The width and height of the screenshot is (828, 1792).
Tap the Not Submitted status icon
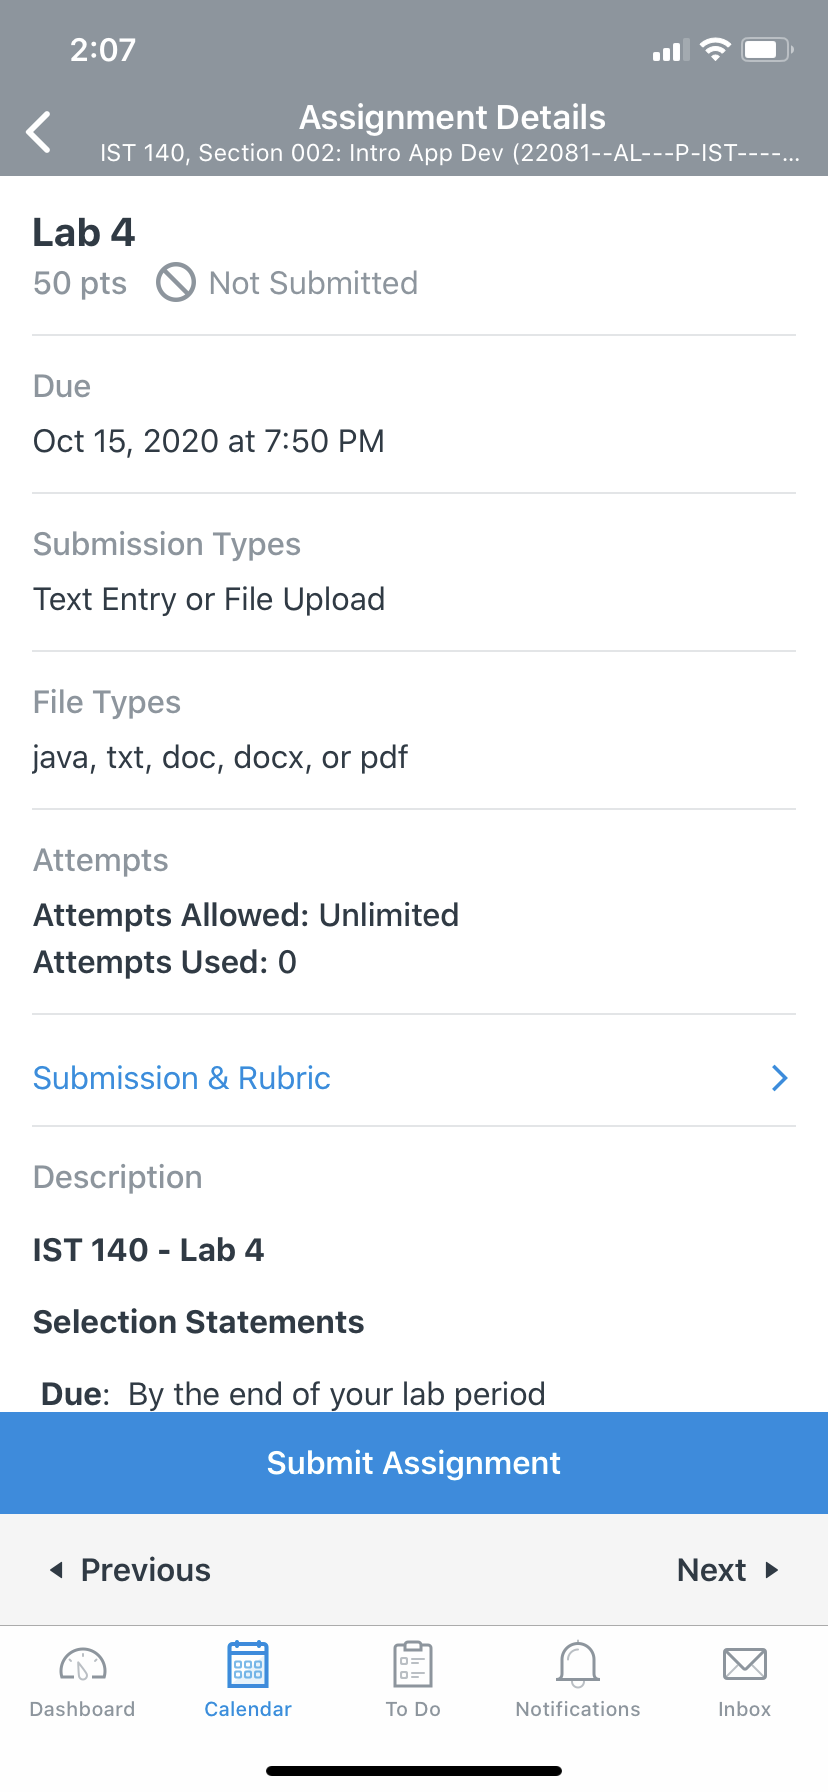click(175, 282)
